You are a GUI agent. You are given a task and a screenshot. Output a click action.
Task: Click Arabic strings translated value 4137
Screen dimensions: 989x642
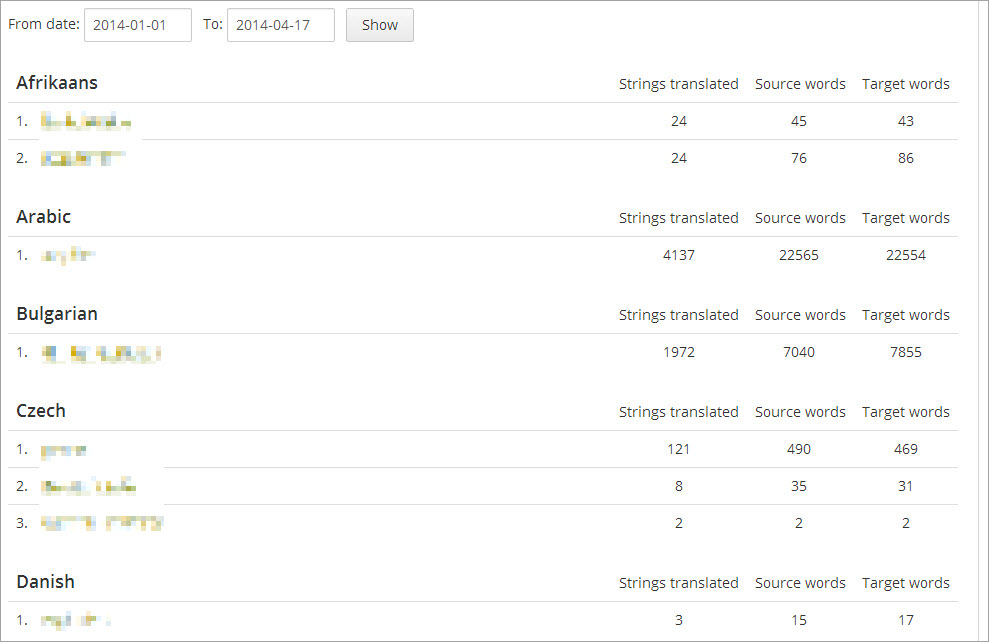(679, 255)
